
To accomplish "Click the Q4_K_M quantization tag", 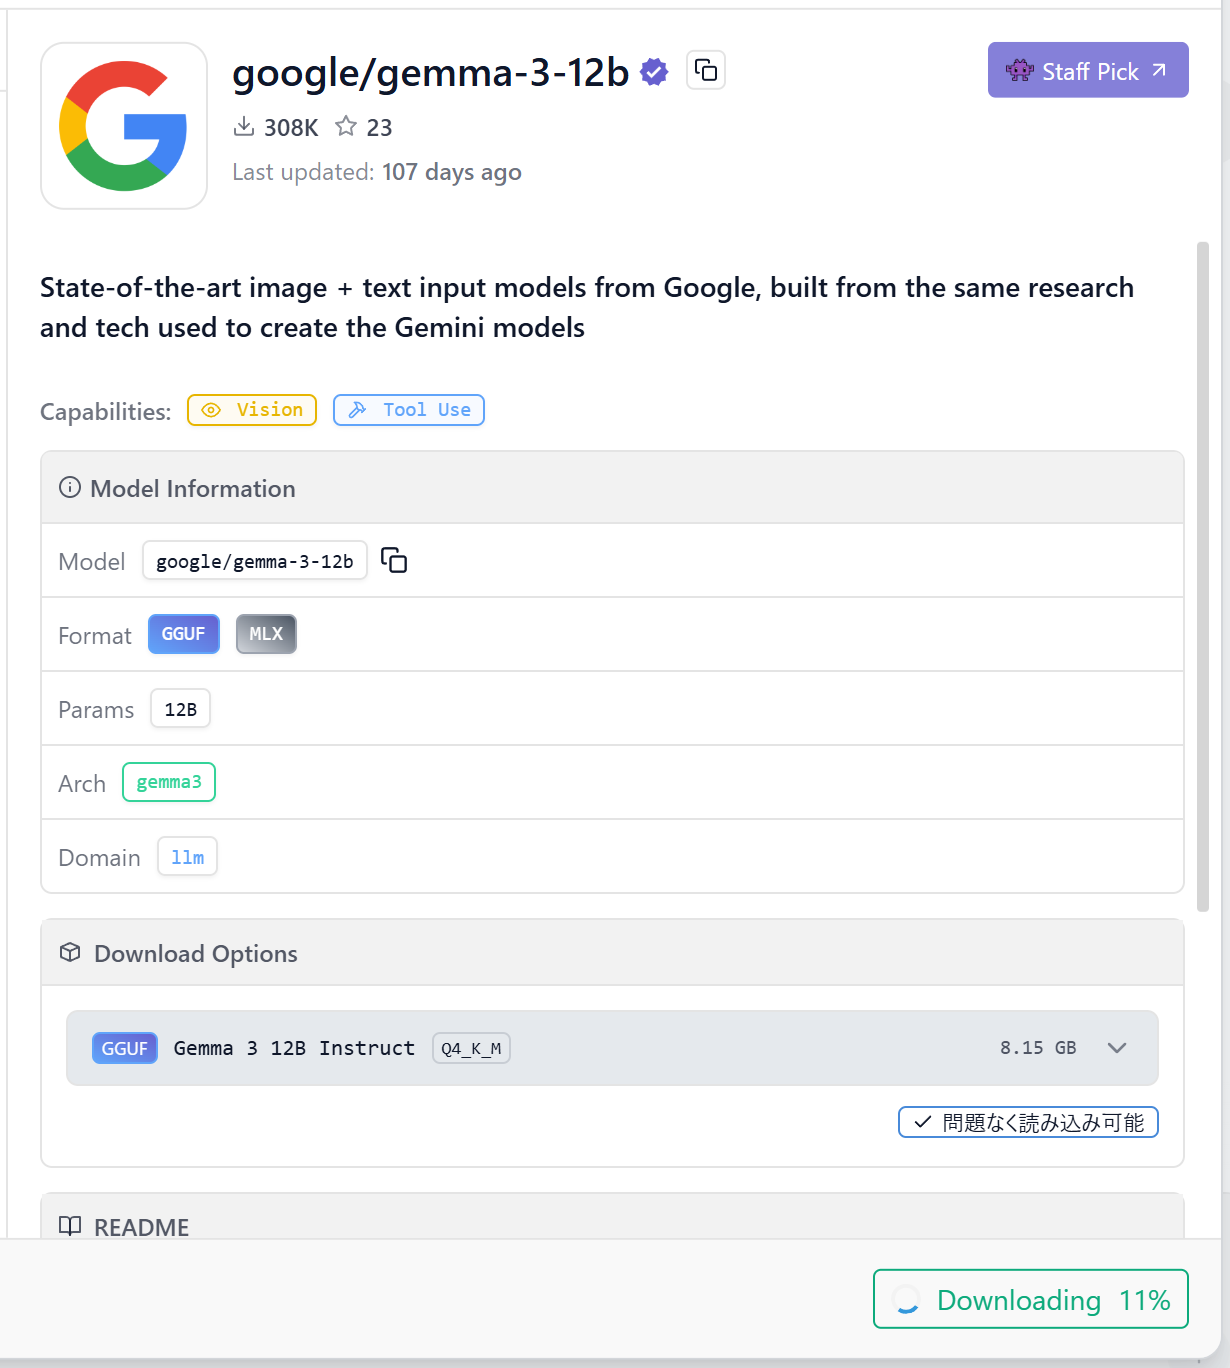I will [x=471, y=1048].
